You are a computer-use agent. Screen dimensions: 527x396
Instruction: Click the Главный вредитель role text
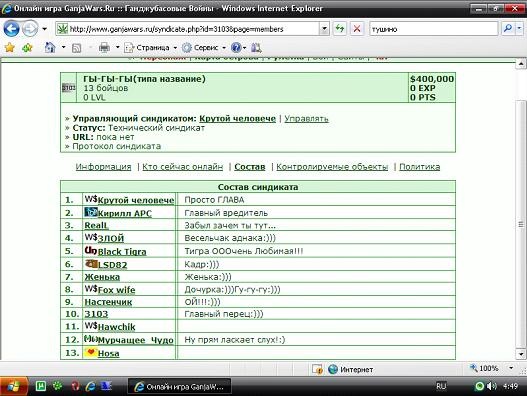pos(226,213)
